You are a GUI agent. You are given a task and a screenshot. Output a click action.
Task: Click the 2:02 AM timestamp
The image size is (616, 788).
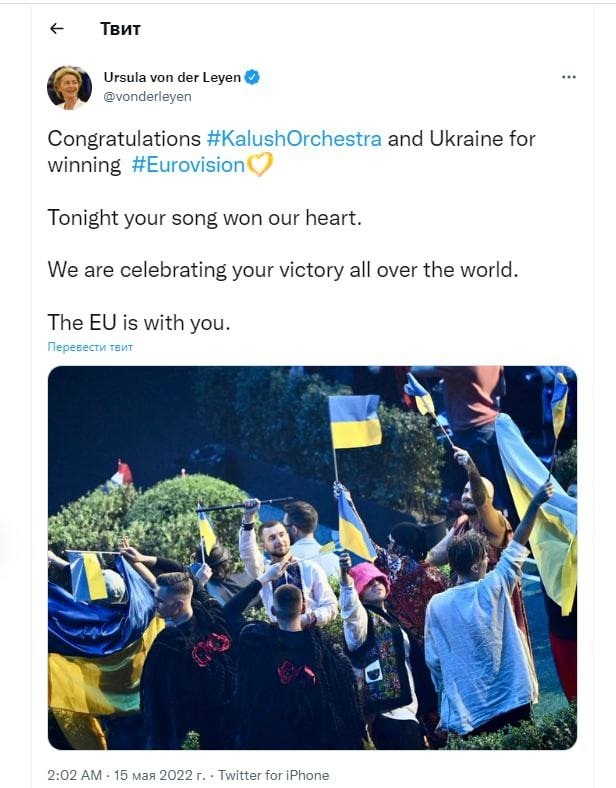tap(74, 775)
